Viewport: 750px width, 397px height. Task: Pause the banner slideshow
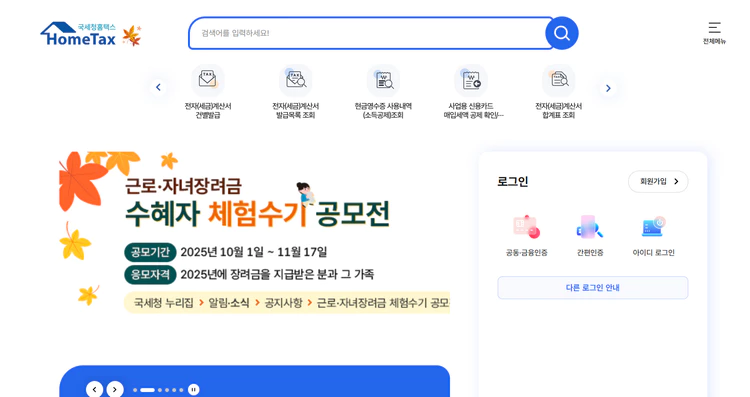click(194, 389)
